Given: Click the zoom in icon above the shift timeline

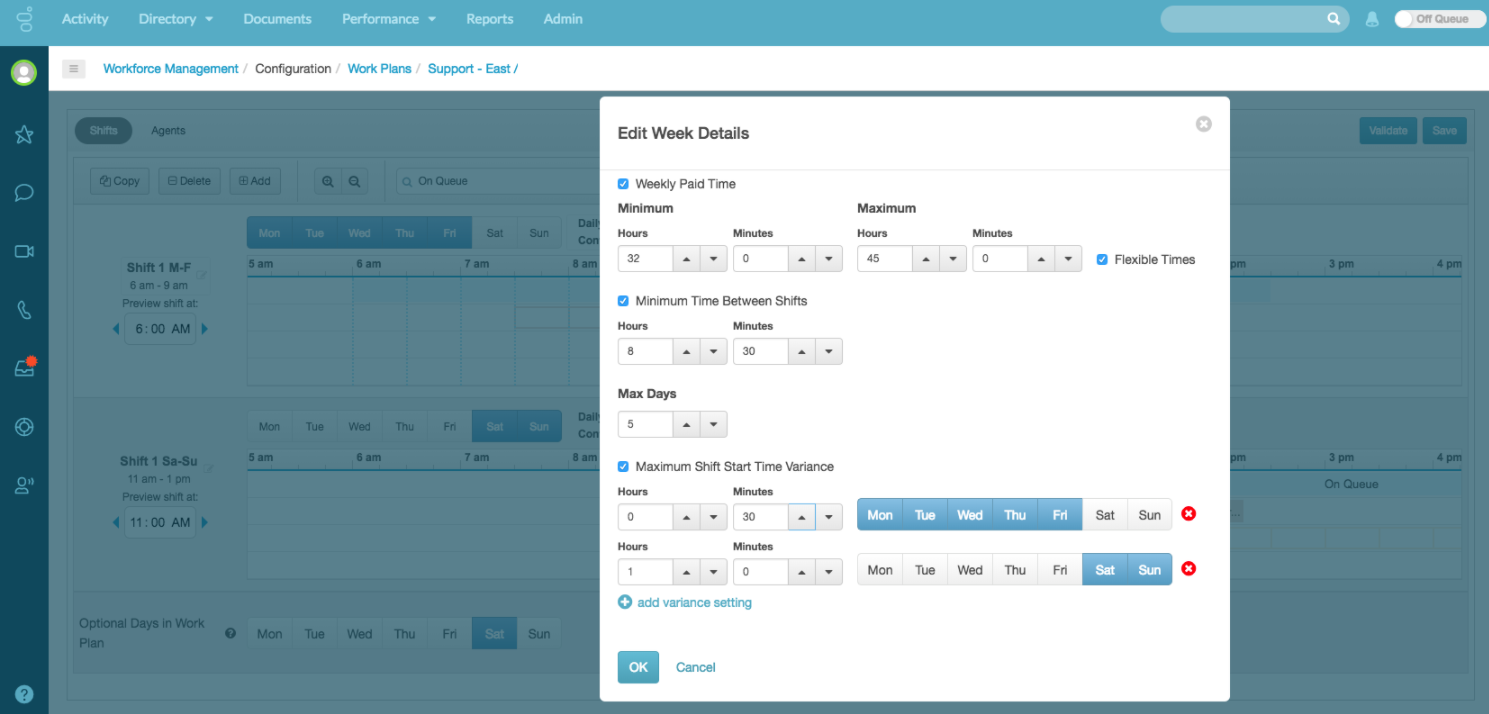Looking at the screenshot, I should point(327,181).
